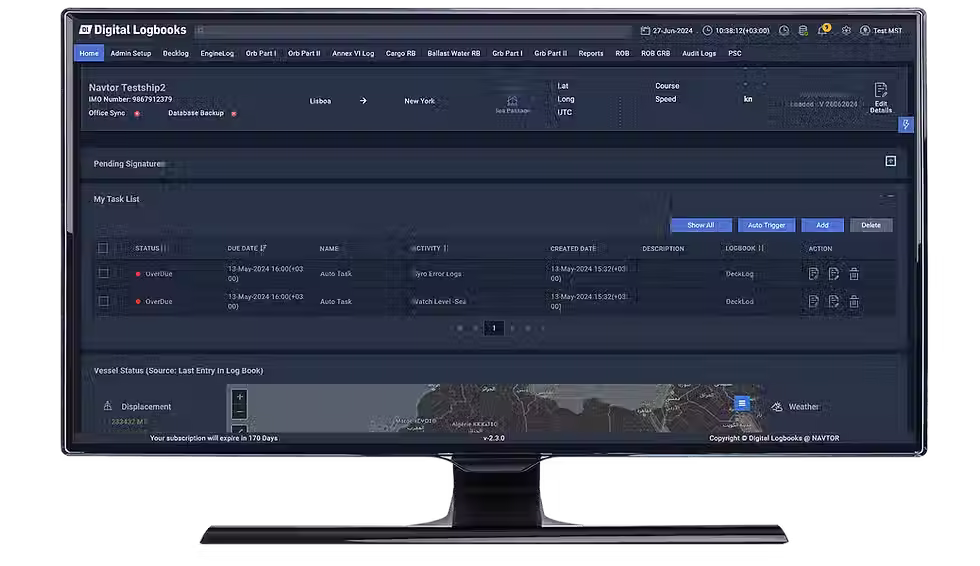This screenshot has height=566, width=980.
Task: Click the Lisboa departure label
Action: point(320,101)
